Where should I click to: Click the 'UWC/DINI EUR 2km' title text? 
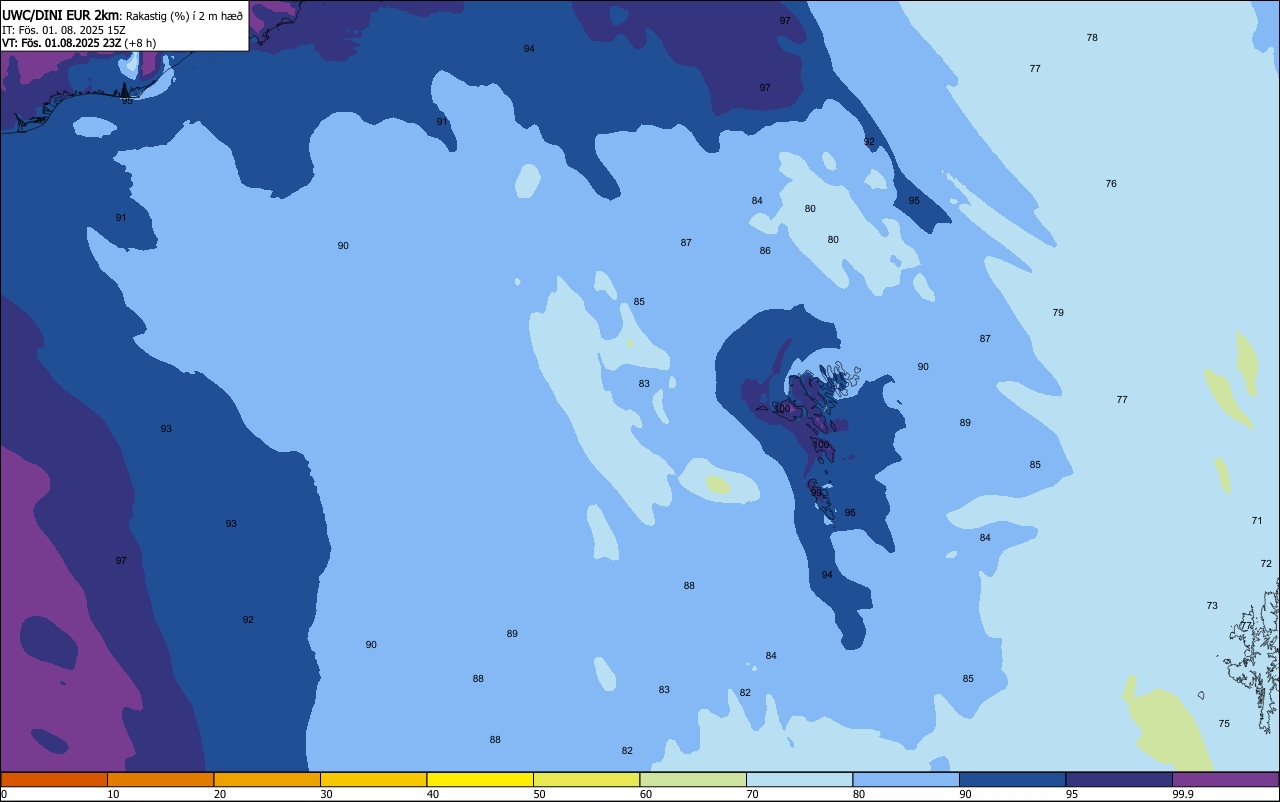61,15
